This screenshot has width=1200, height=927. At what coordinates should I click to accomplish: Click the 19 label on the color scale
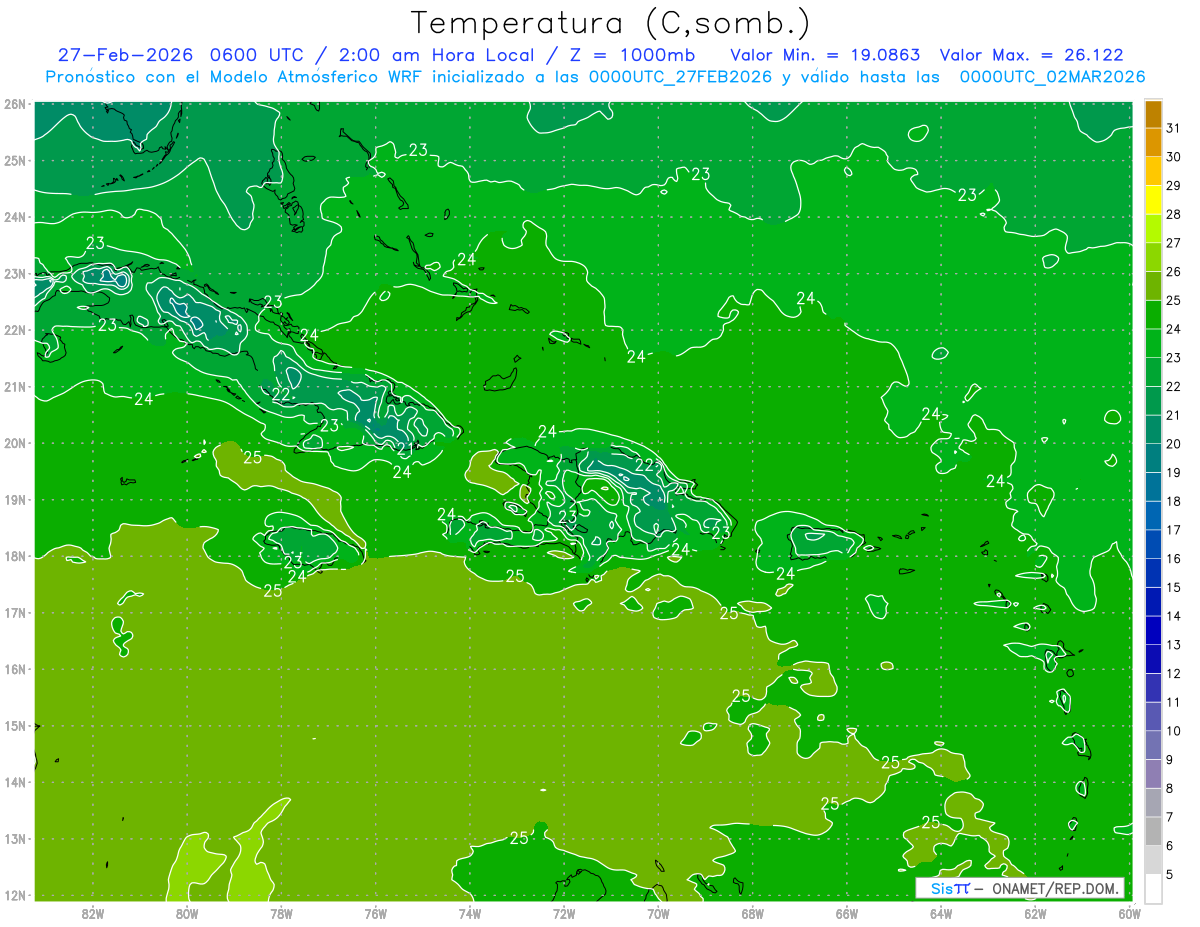coord(1174,472)
